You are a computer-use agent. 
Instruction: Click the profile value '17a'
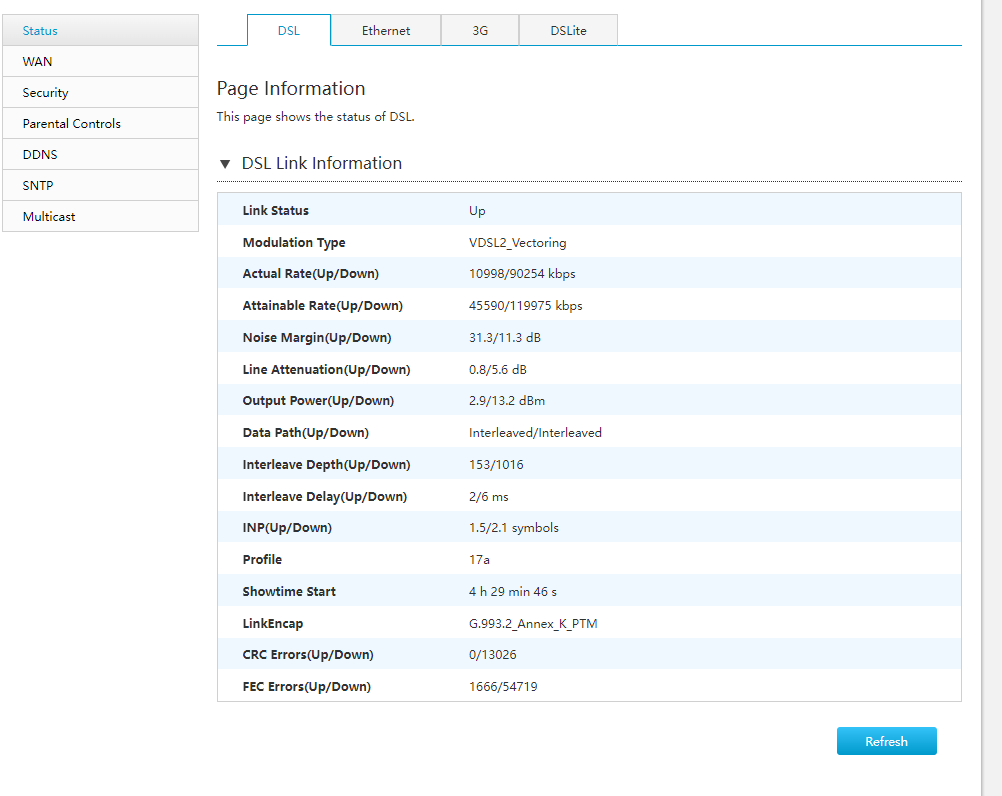pos(479,560)
